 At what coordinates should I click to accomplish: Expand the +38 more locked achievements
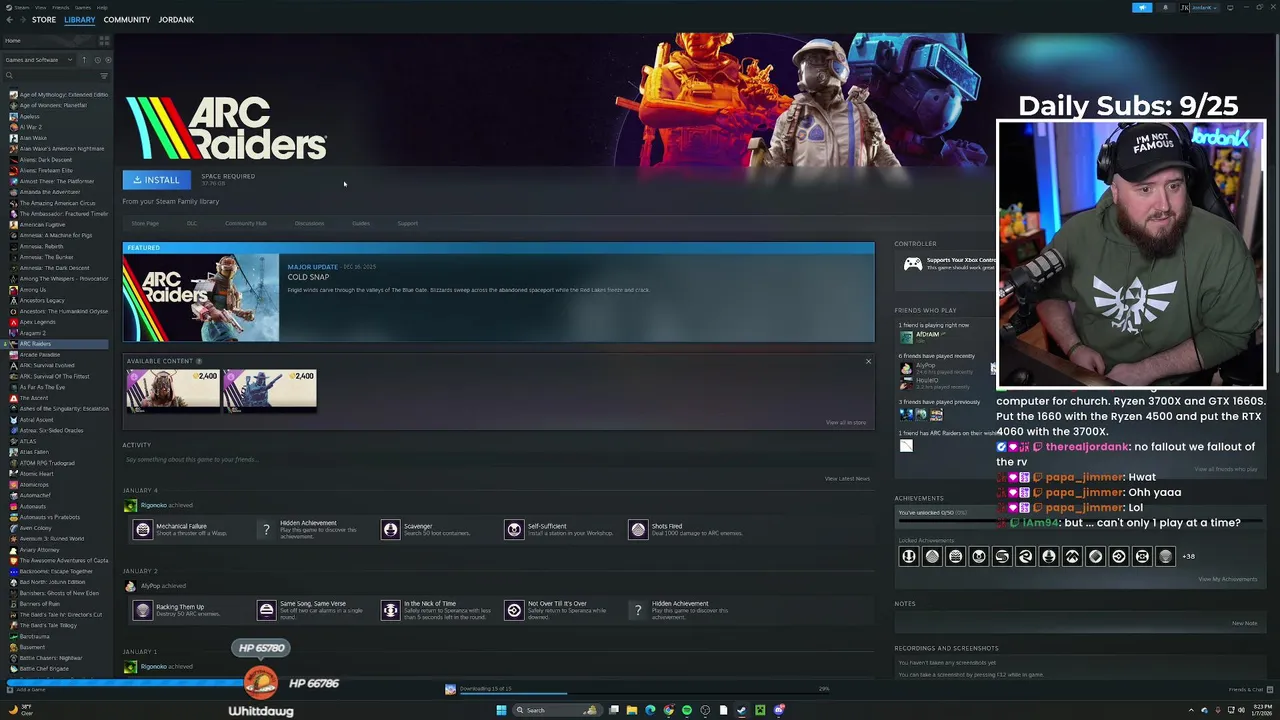pyautogui.click(x=1188, y=556)
